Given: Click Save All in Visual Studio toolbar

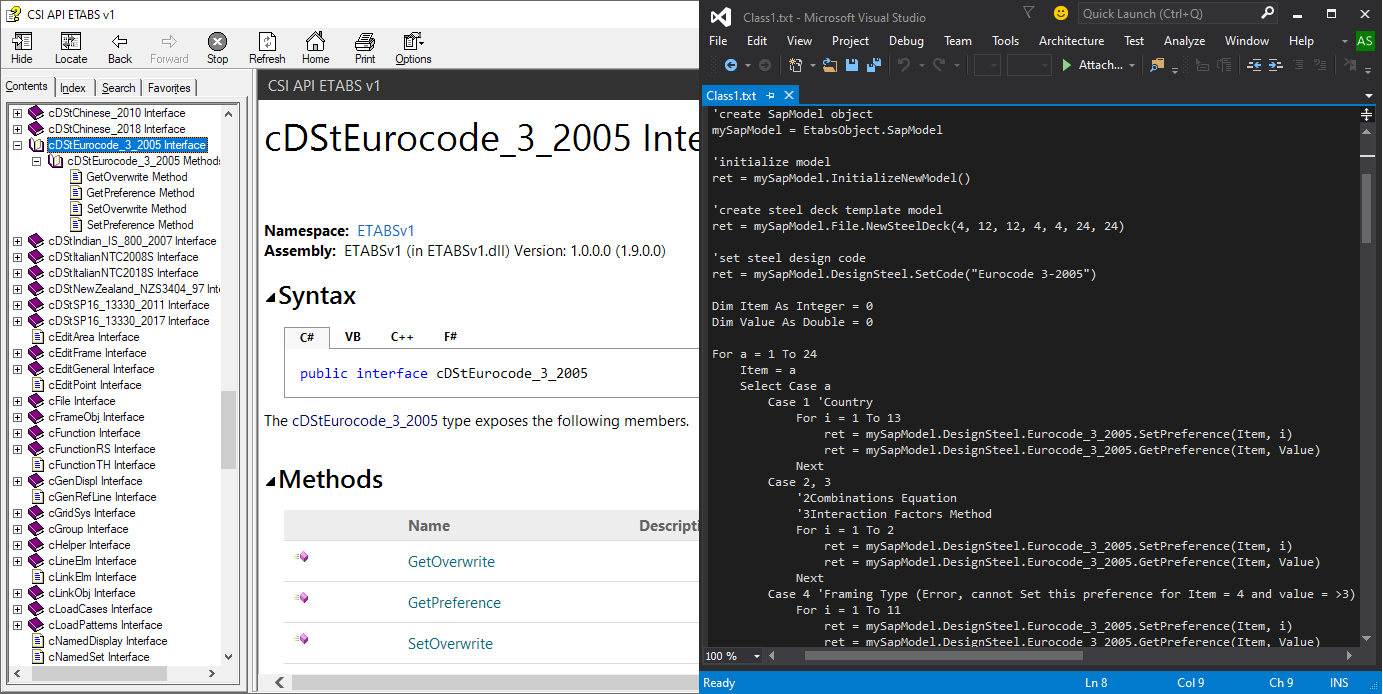Looking at the screenshot, I should [x=873, y=65].
